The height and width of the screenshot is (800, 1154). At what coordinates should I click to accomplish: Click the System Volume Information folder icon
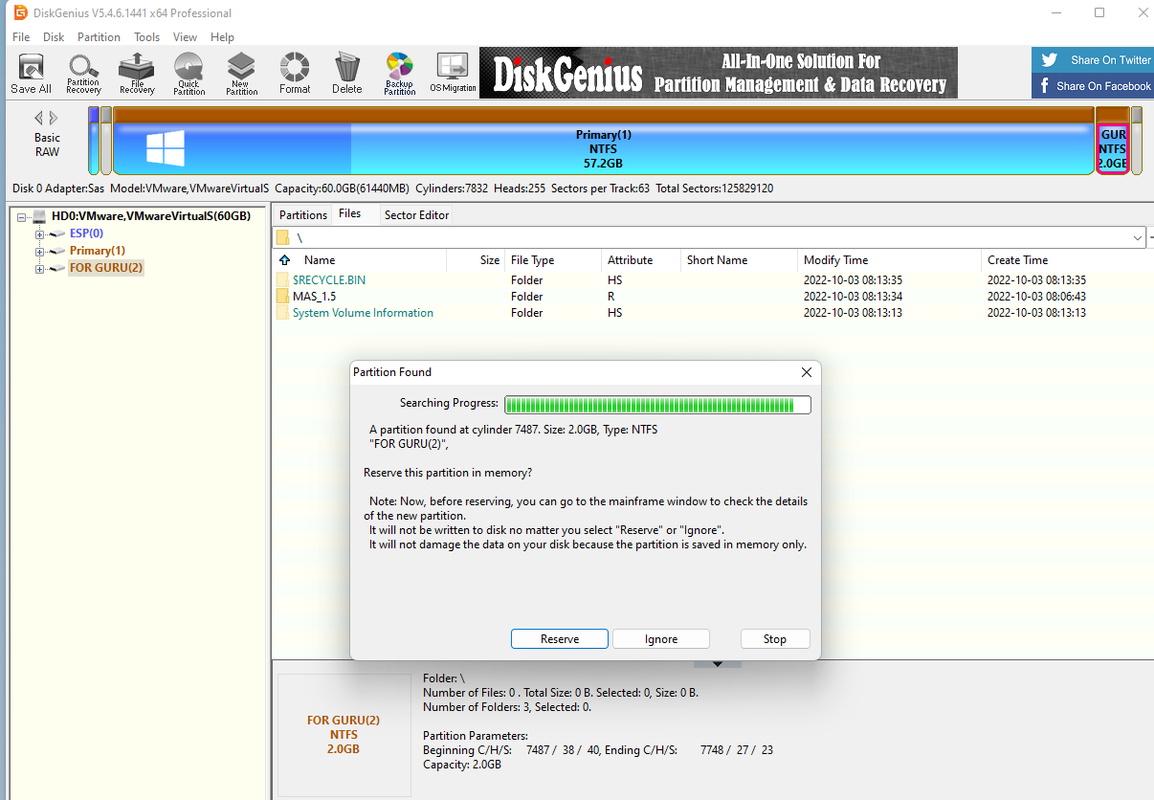click(x=283, y=313)
